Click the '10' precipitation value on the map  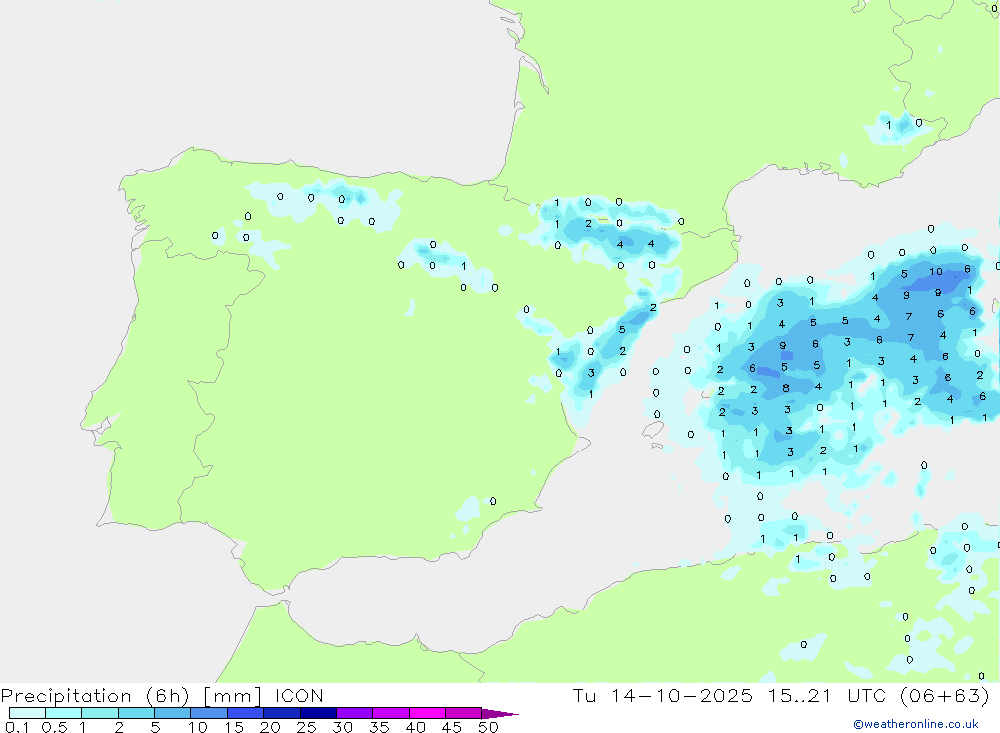tap(935, 271)
